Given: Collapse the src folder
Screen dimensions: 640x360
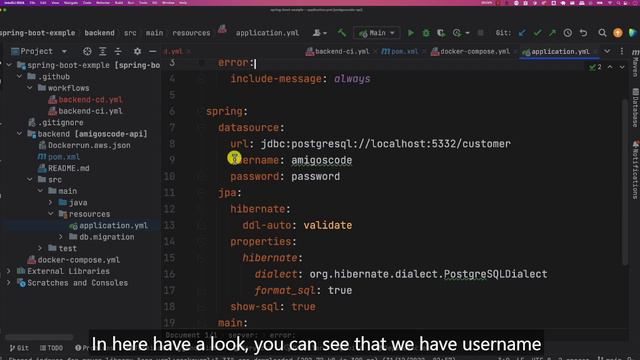Looking at the screenshot, I should click(30, 180).
